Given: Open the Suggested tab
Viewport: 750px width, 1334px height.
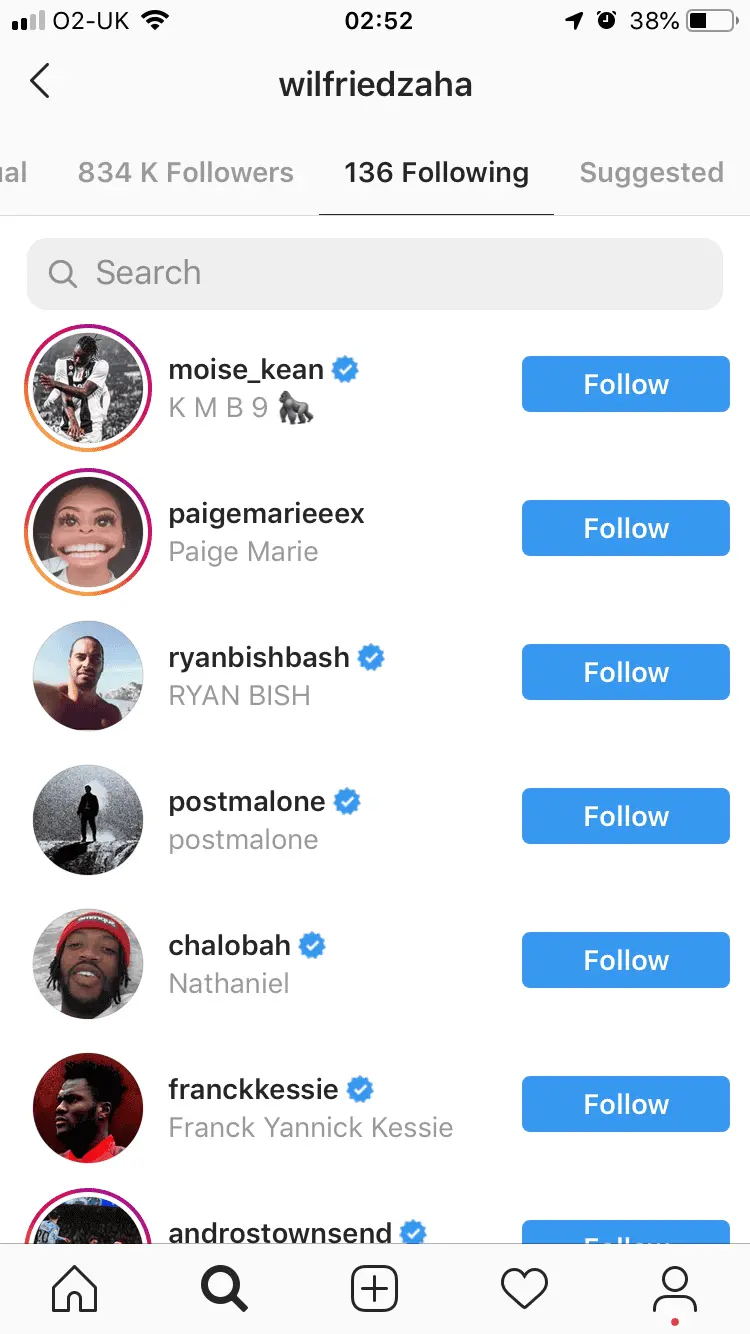Looking at the screenshot, I should [x=651, y=173].
